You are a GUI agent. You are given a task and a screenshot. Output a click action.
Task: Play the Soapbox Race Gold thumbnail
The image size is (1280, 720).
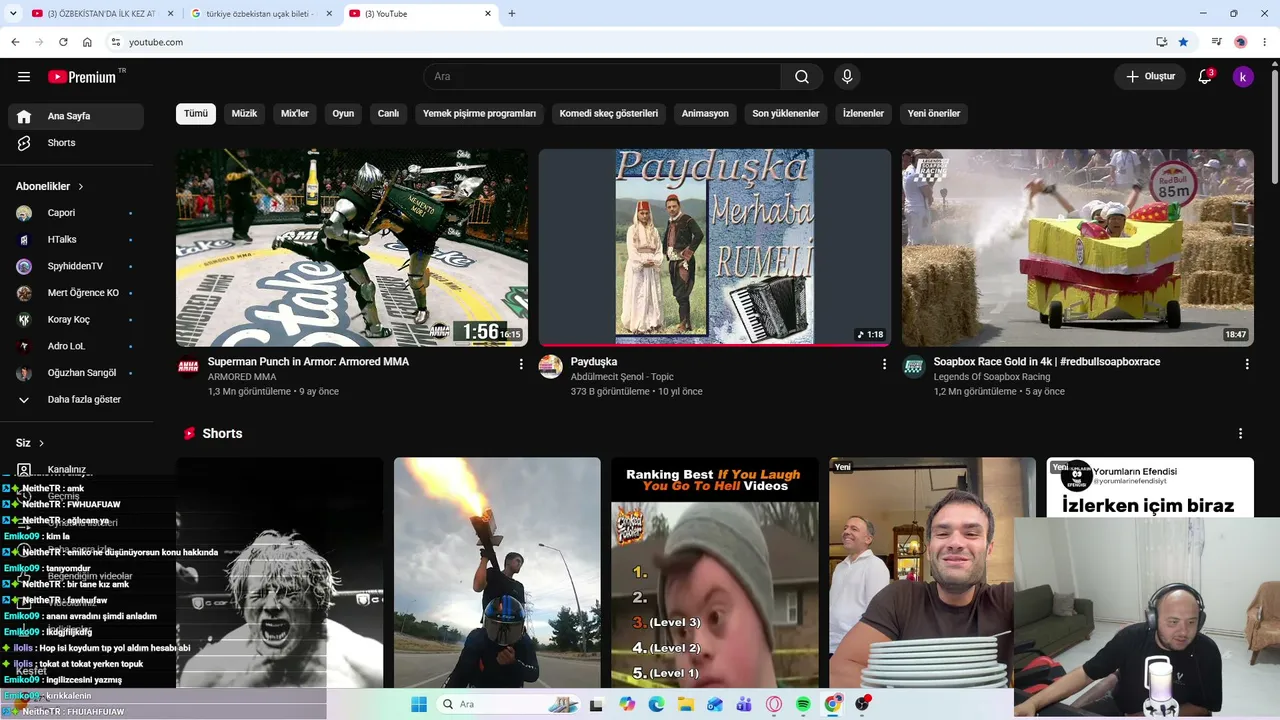pos(1078,248)
